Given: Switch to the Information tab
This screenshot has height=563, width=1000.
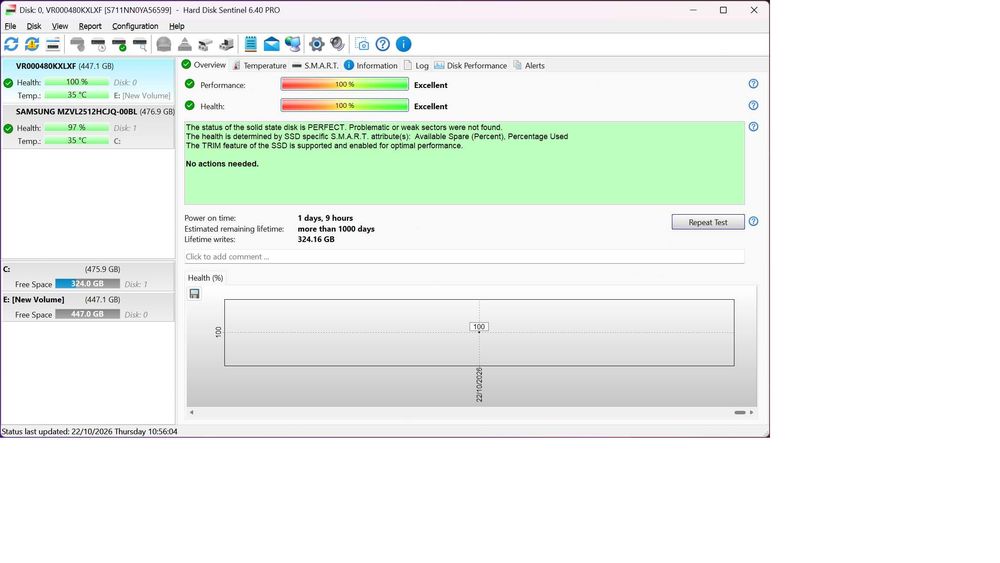Looking at the screenshot, I should (371, 66).
